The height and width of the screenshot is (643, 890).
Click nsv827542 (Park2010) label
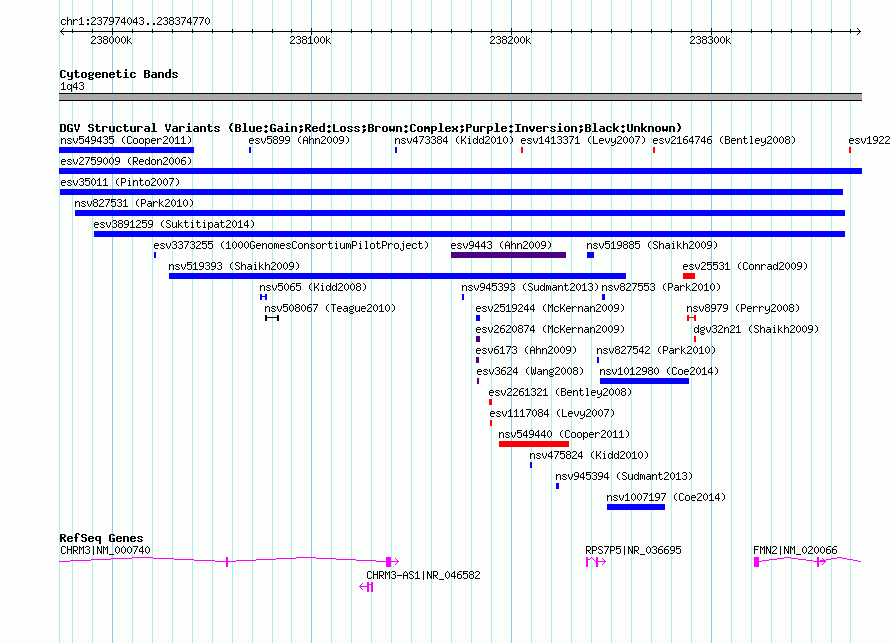tap(656, 350)
